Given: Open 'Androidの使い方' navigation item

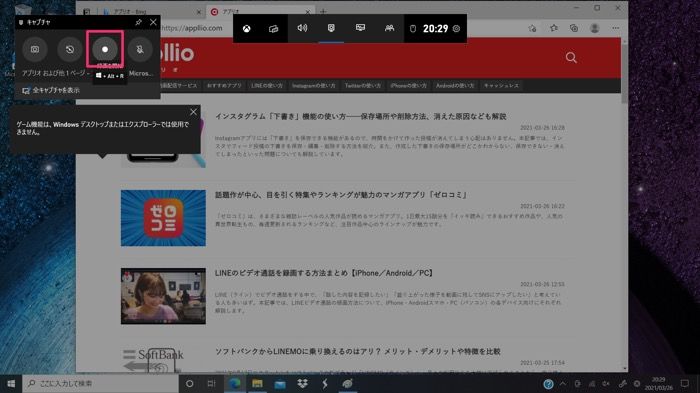Looking at the screenshot, I should [455, 85].
